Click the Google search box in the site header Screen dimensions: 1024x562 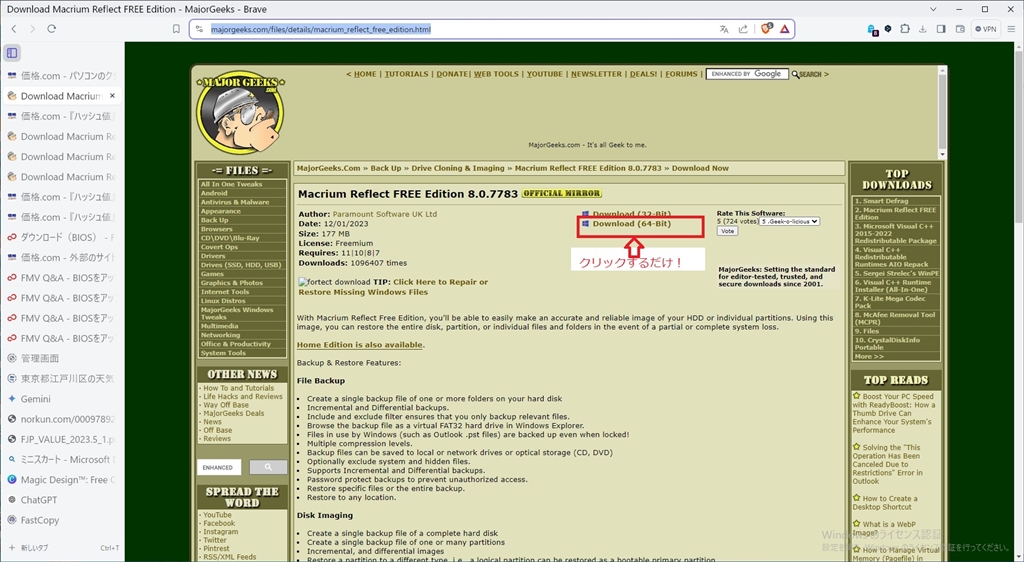click(747, 74)
